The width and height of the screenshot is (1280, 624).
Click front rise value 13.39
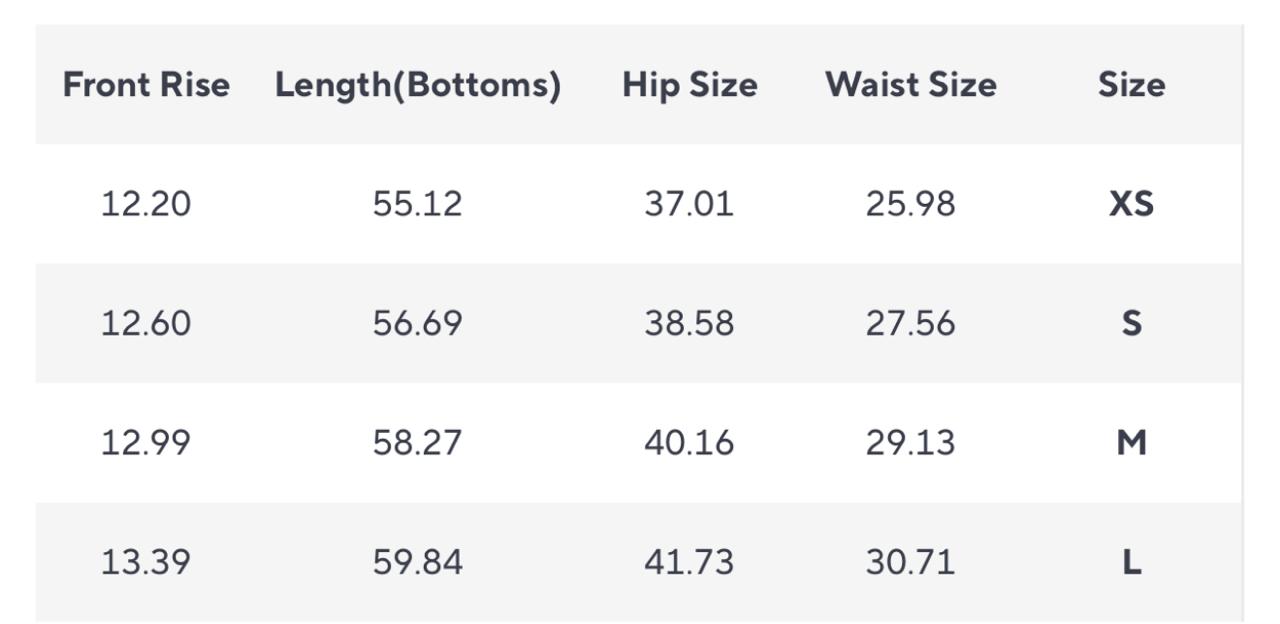pyautogui.click(x=146, y=562)
